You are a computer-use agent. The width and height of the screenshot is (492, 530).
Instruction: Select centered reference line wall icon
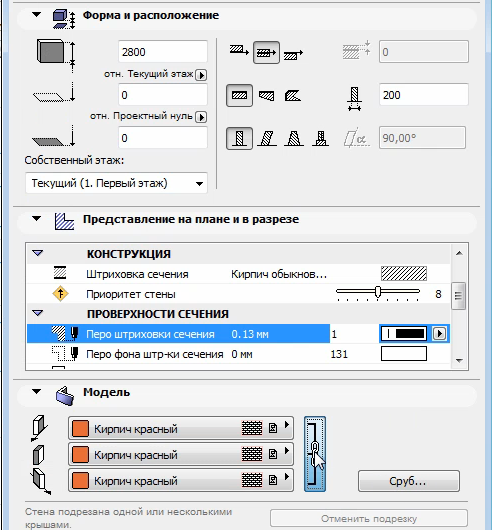266,52
